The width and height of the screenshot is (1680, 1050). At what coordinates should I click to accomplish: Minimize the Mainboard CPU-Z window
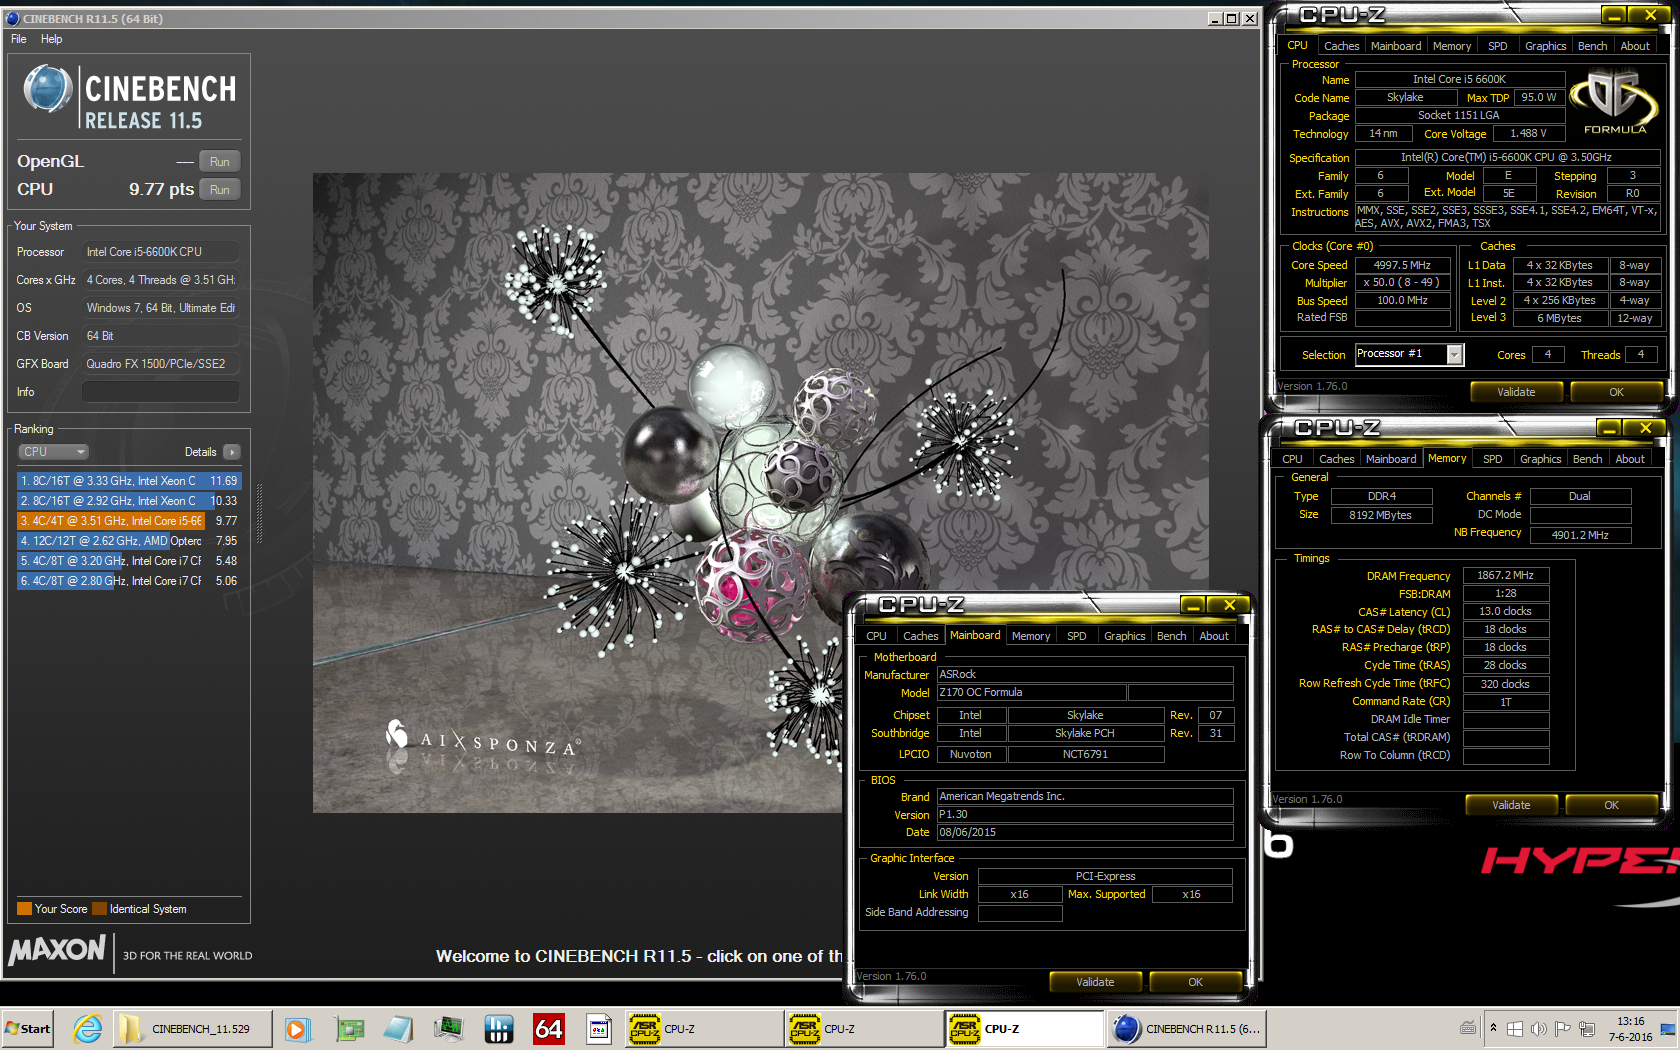(1193, 605)
